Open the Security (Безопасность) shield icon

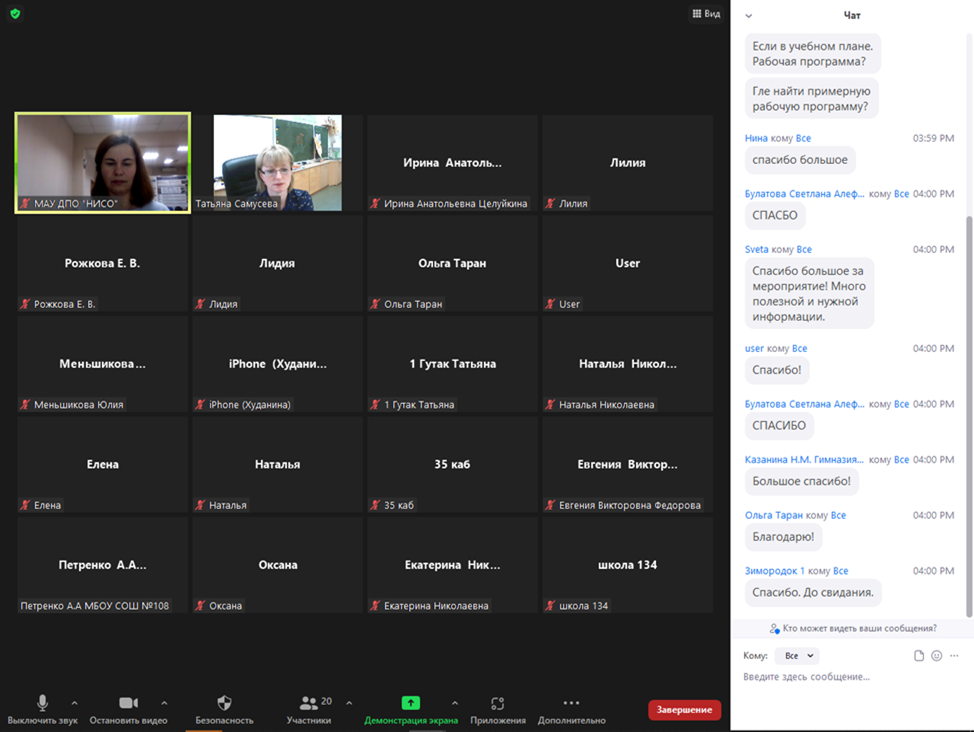pyautogui.click(x=224, y=703)
